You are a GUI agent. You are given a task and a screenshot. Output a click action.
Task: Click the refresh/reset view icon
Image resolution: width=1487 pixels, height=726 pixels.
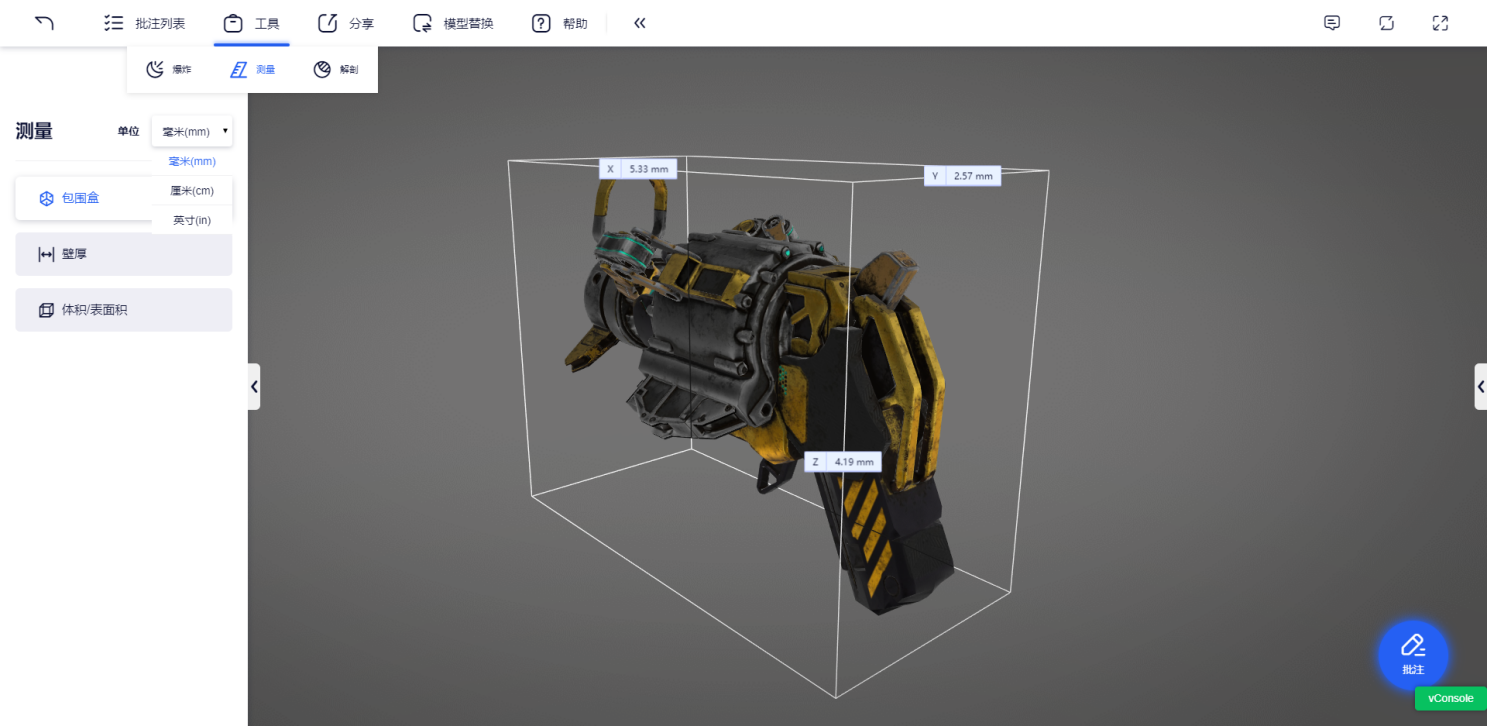click(x=1386, y=23)
